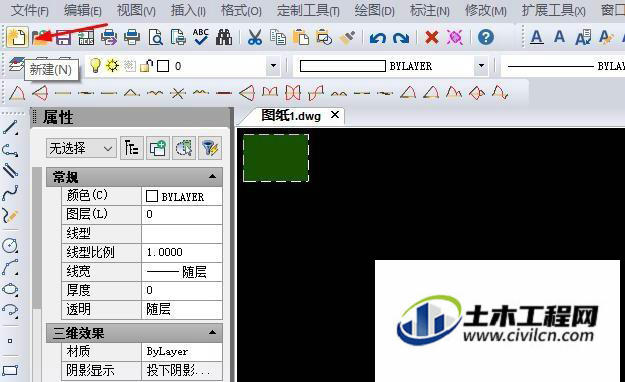Click the red X Delete icon
The height and width of the screenshot is (382, 625).
pos(432,38)
